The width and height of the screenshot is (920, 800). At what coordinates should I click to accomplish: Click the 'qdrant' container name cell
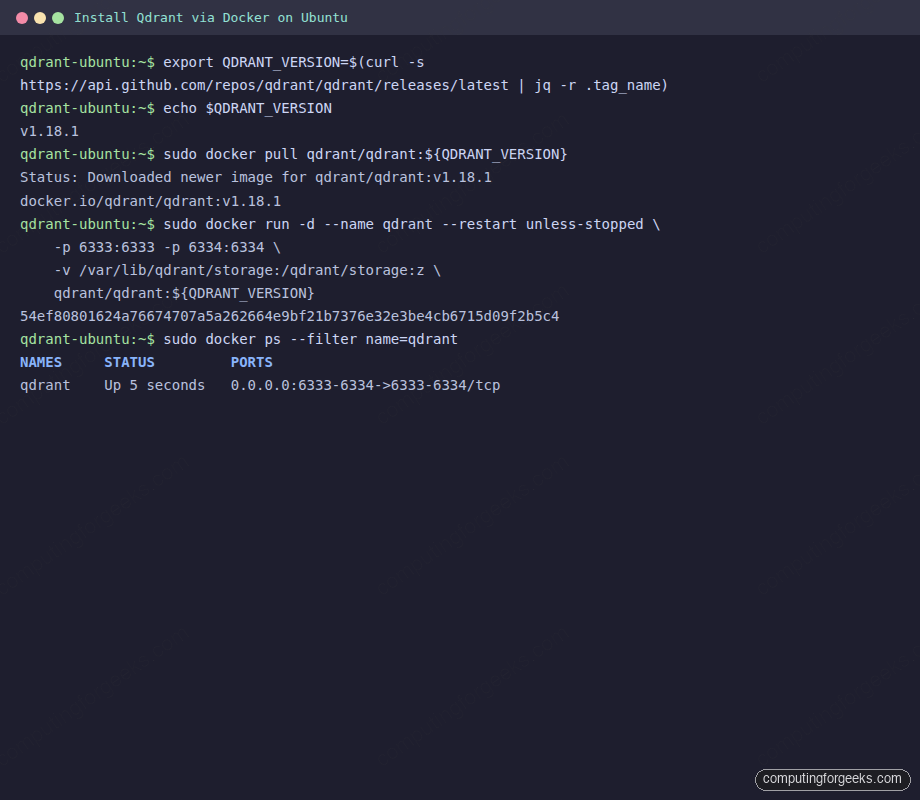click(x=45, y=386)
